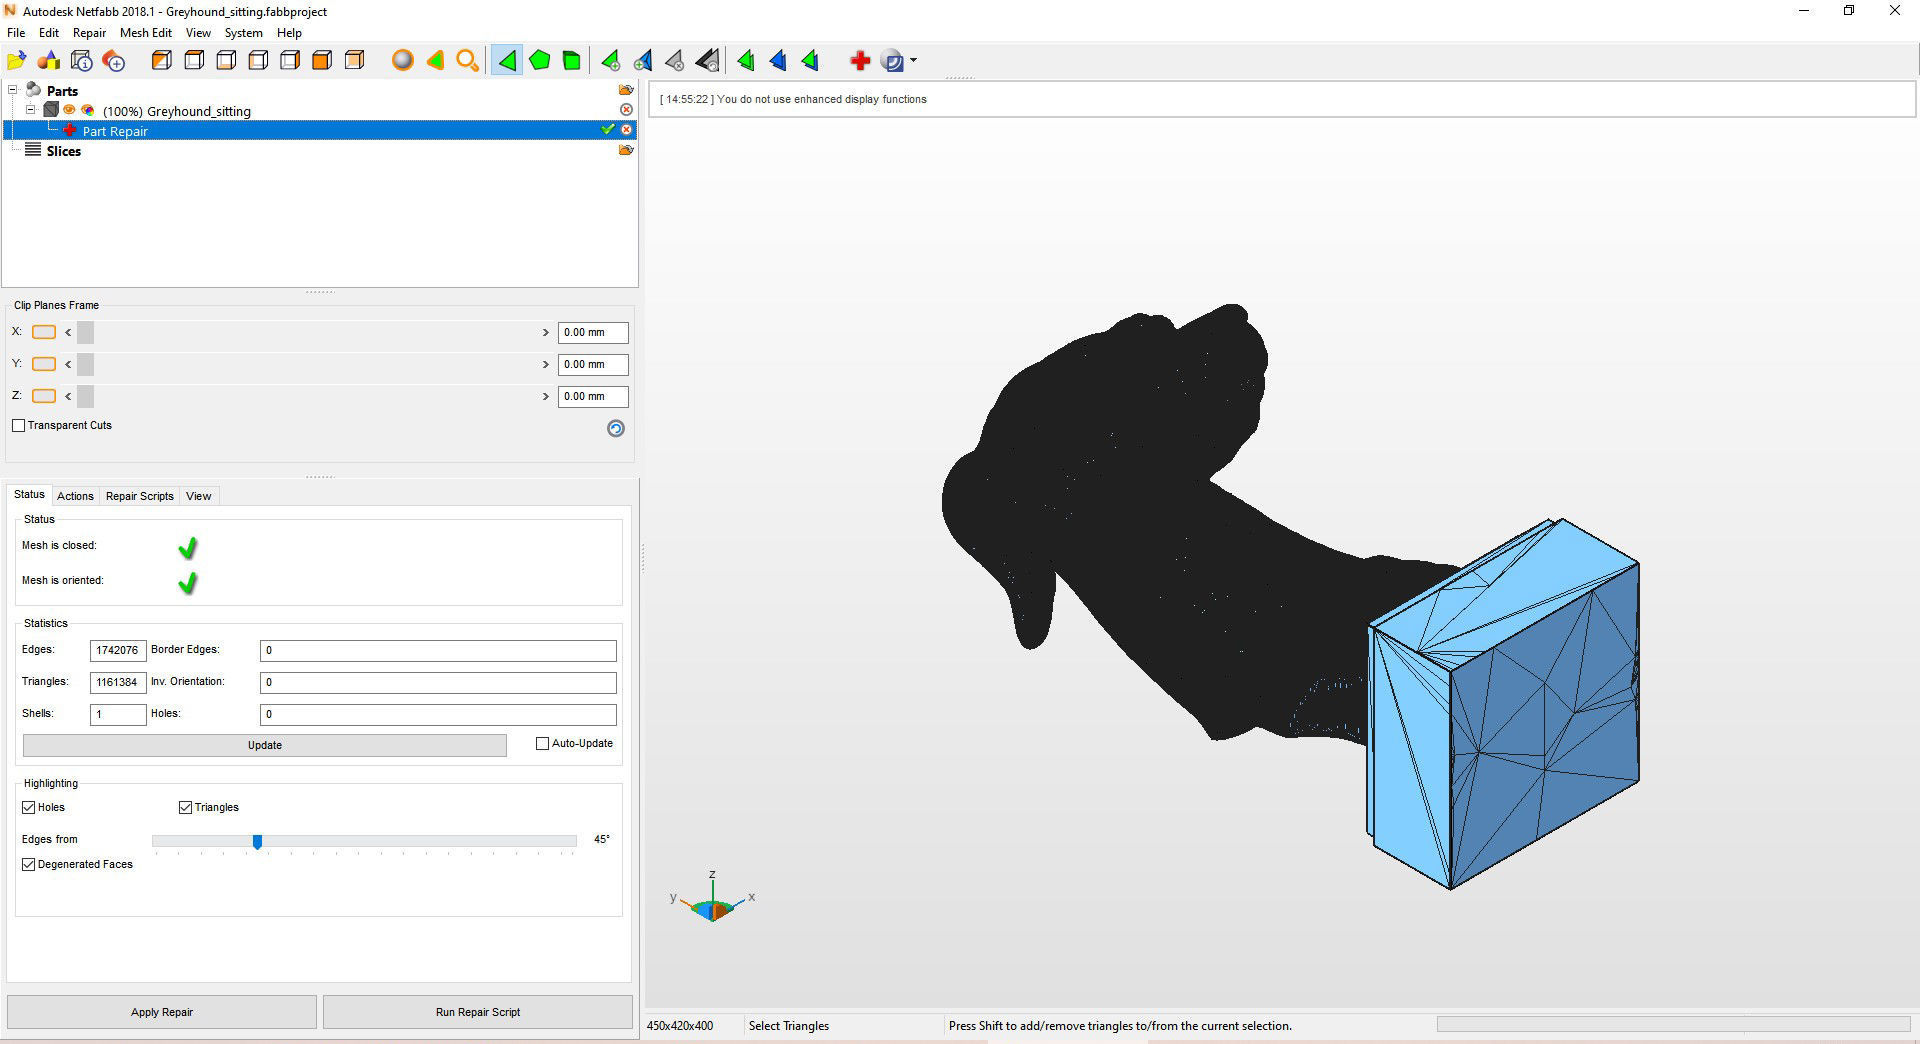Screen dimensions: 1920x1044
Task: Enable the Auto-Update checkbox
Action: coord(543,743)
